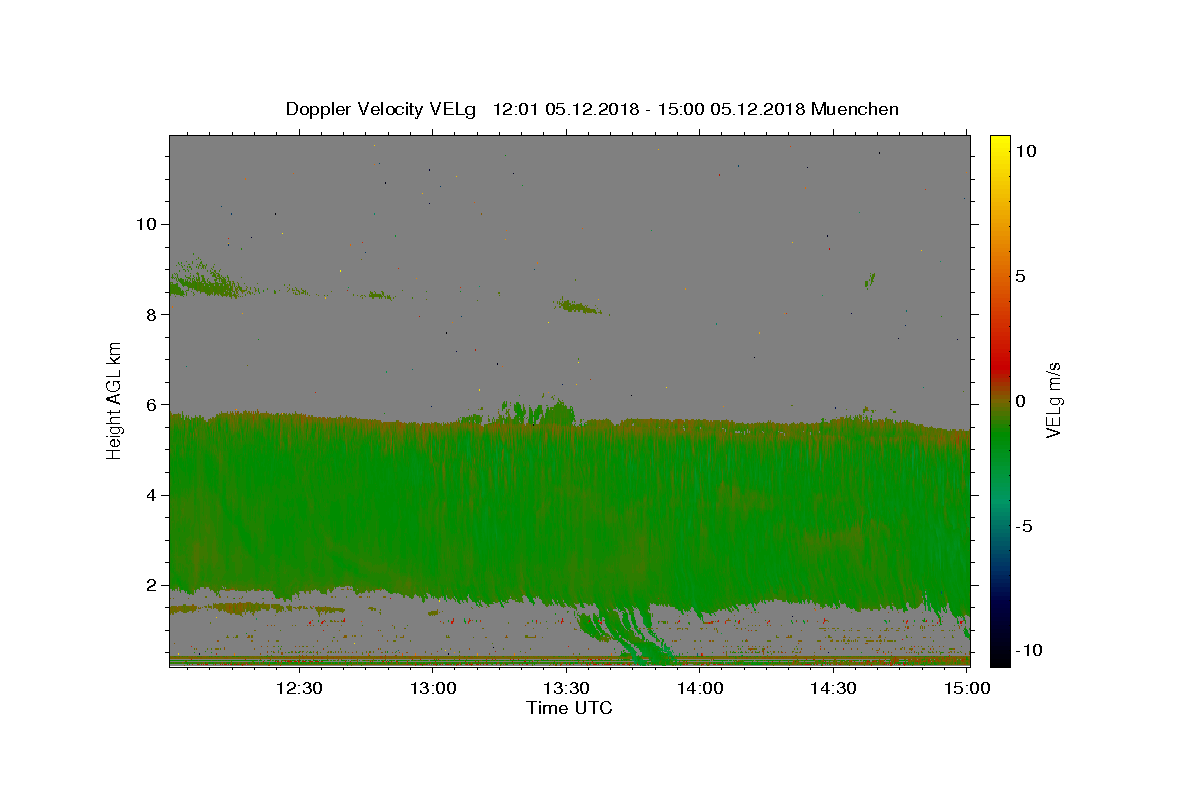Click the colorbar label 5
This screenshot has height=800, width=1200.
1020,276
